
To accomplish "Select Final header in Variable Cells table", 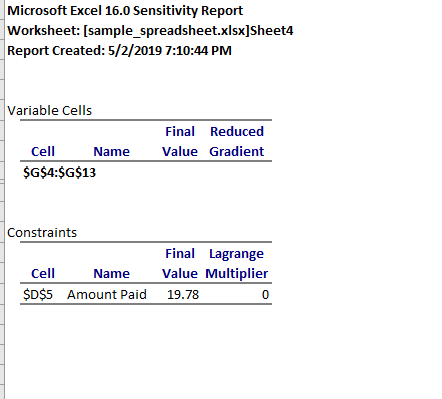I will coord(180,131).
